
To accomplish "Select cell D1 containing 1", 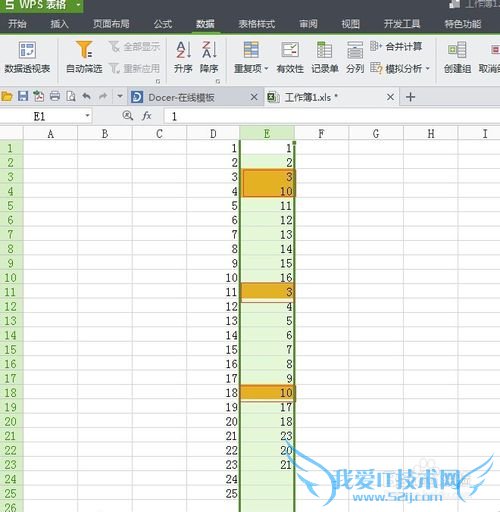I will [x=213, y=148].
